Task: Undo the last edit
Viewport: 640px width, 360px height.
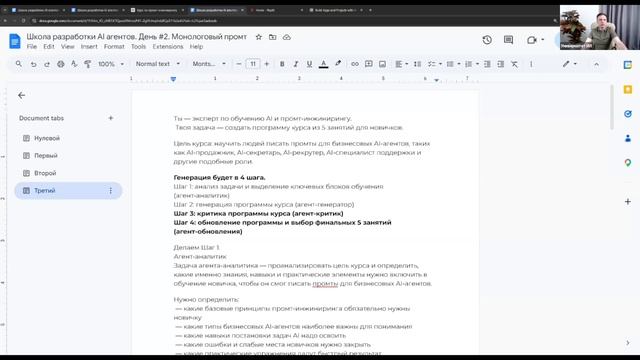Action: click(x=33, y=64)
